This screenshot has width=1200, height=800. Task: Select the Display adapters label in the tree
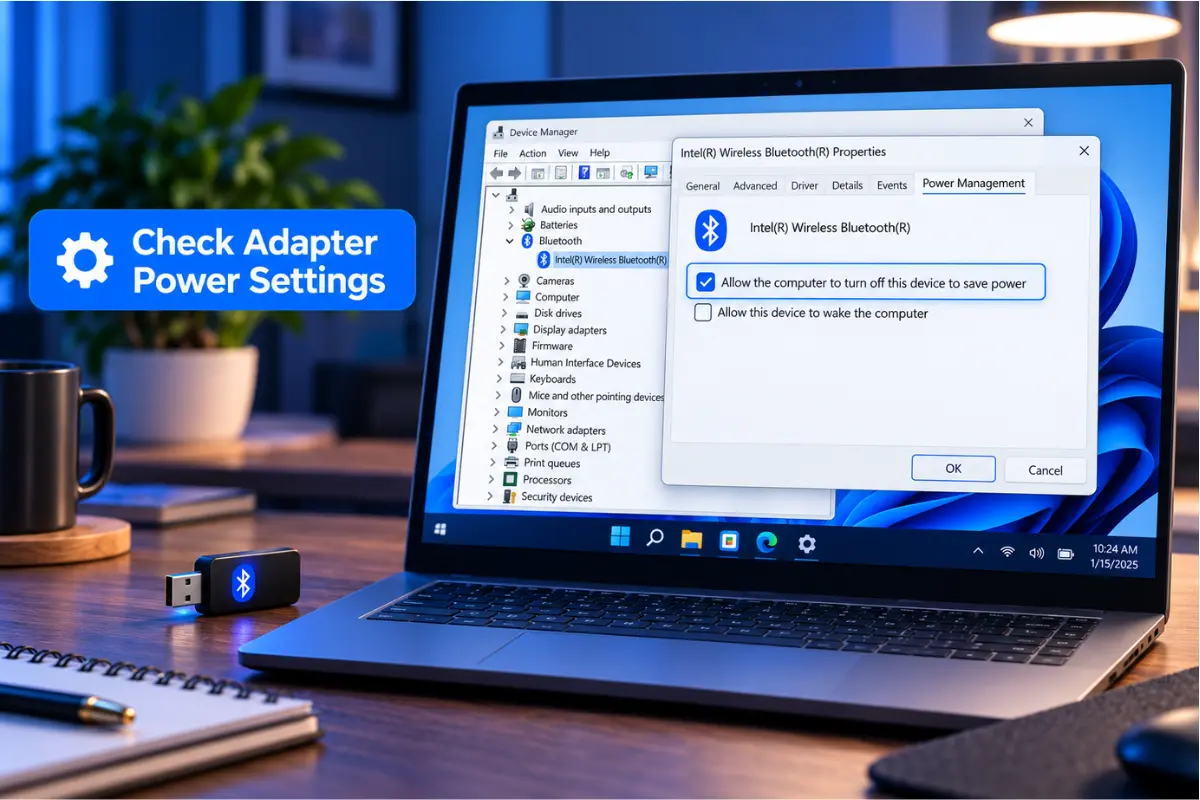click(570, 329)
